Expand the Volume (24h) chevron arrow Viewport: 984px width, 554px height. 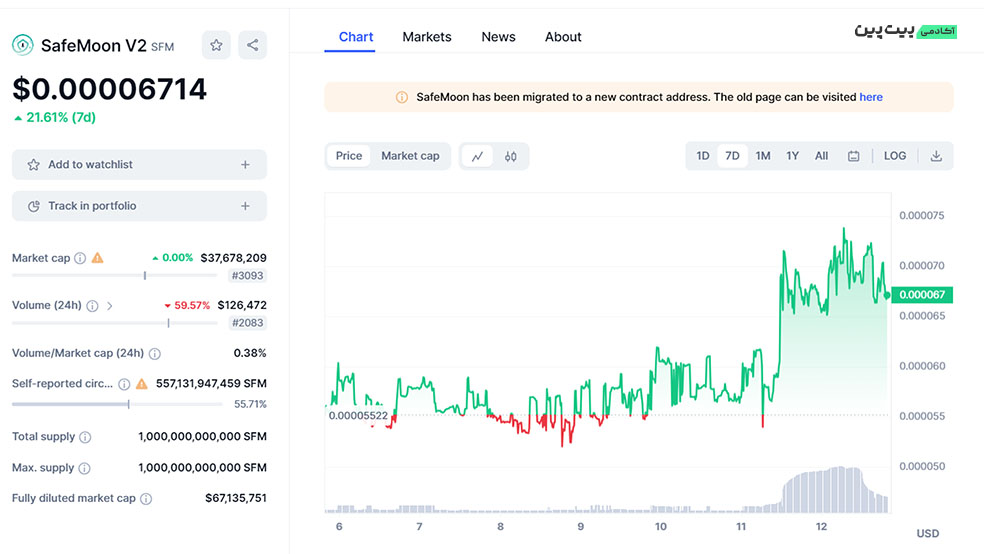110,306
